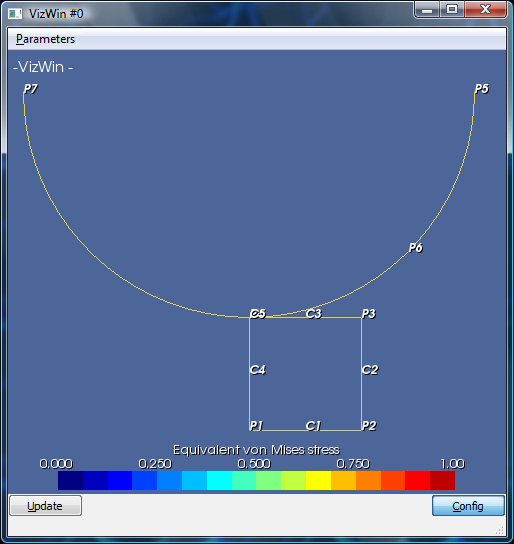514x544 pixels.
Task: Click the 0.250 legend value
Action: (155, 464)
